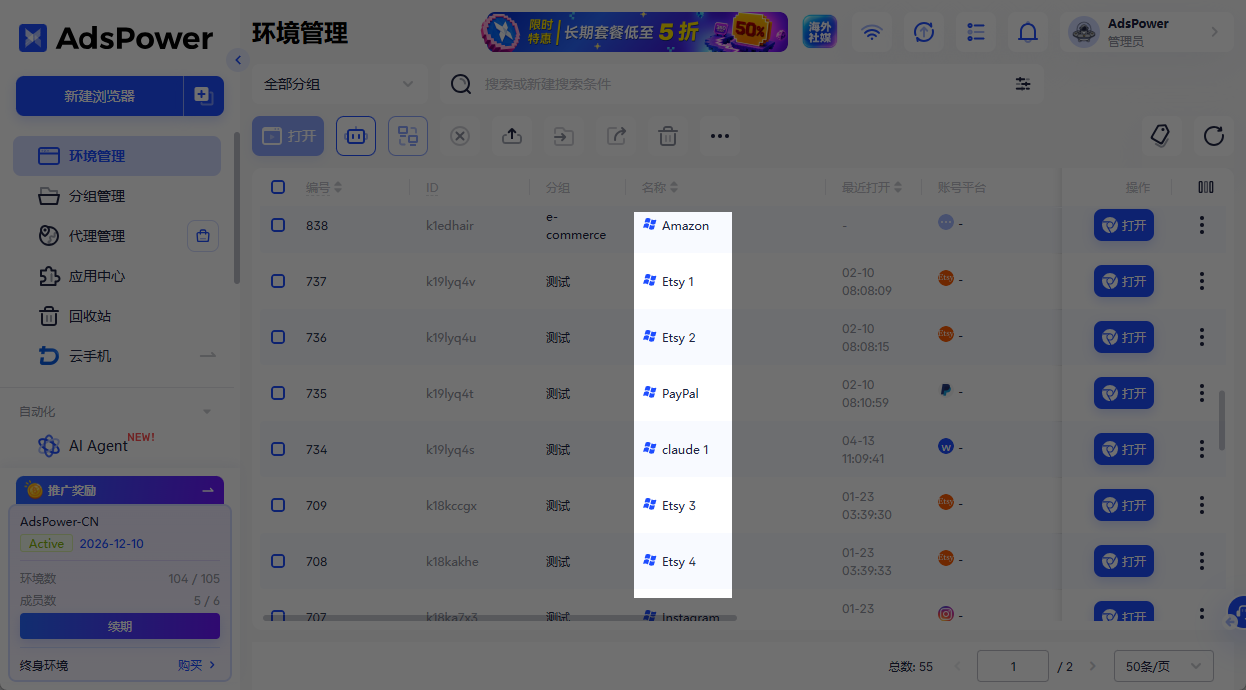Expand the 自动化 section arrow
Screen dimensions: 1246x690
(207, 412)
